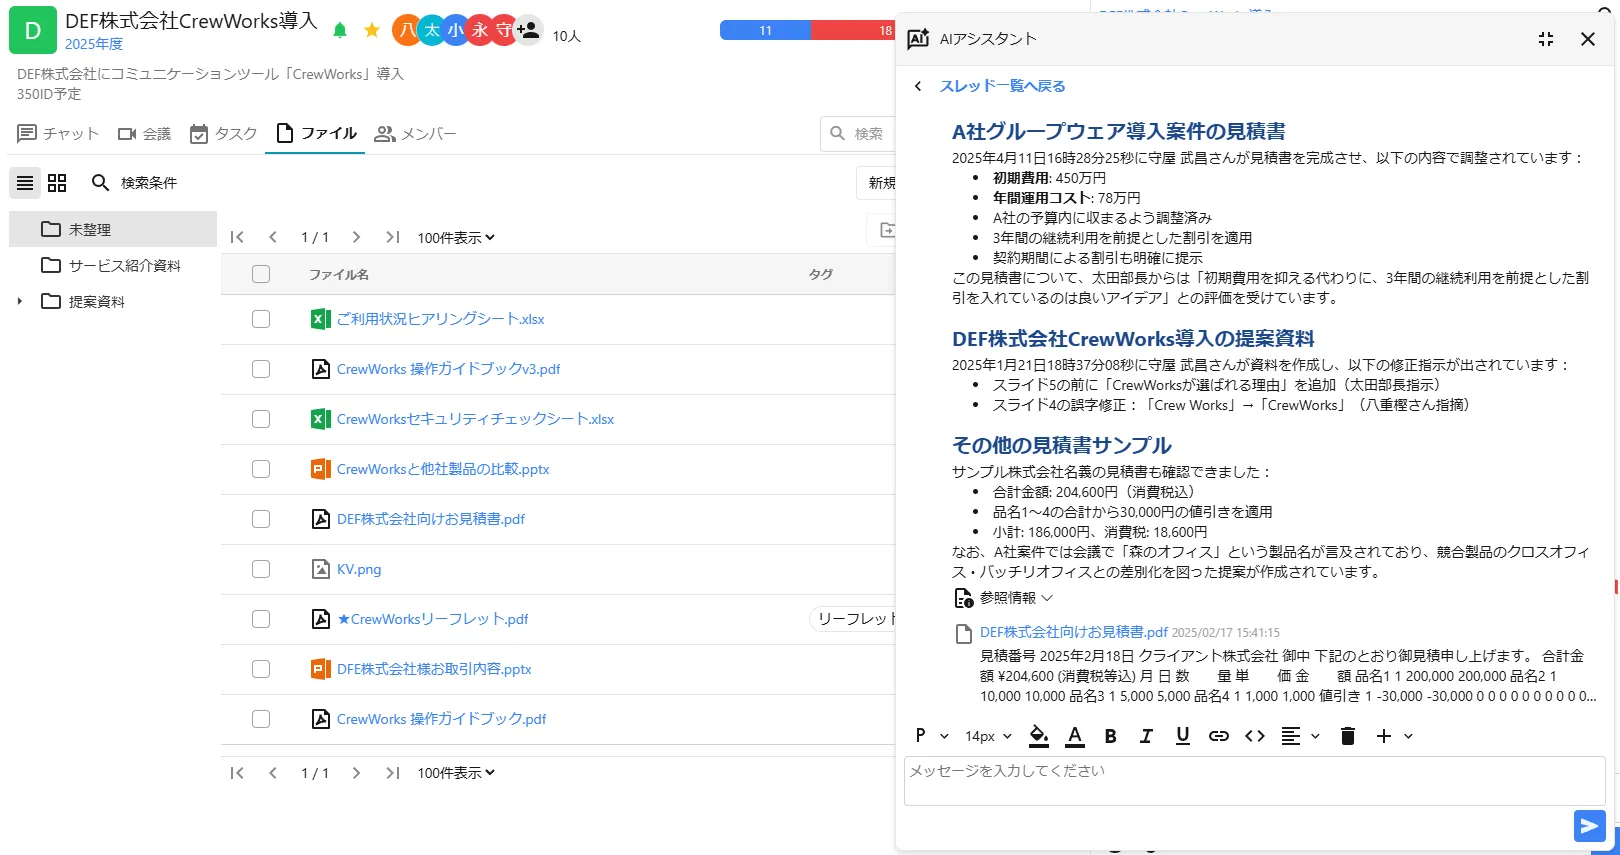This screenshot has height=855, width=1620.
Task: Toggle underline formatting
Action: [x=1182, y=736]
